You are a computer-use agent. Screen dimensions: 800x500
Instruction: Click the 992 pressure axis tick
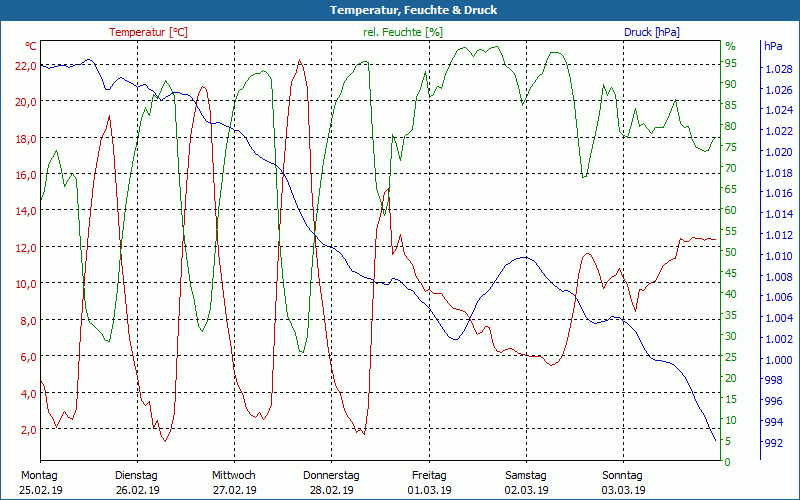coord(775,443)
